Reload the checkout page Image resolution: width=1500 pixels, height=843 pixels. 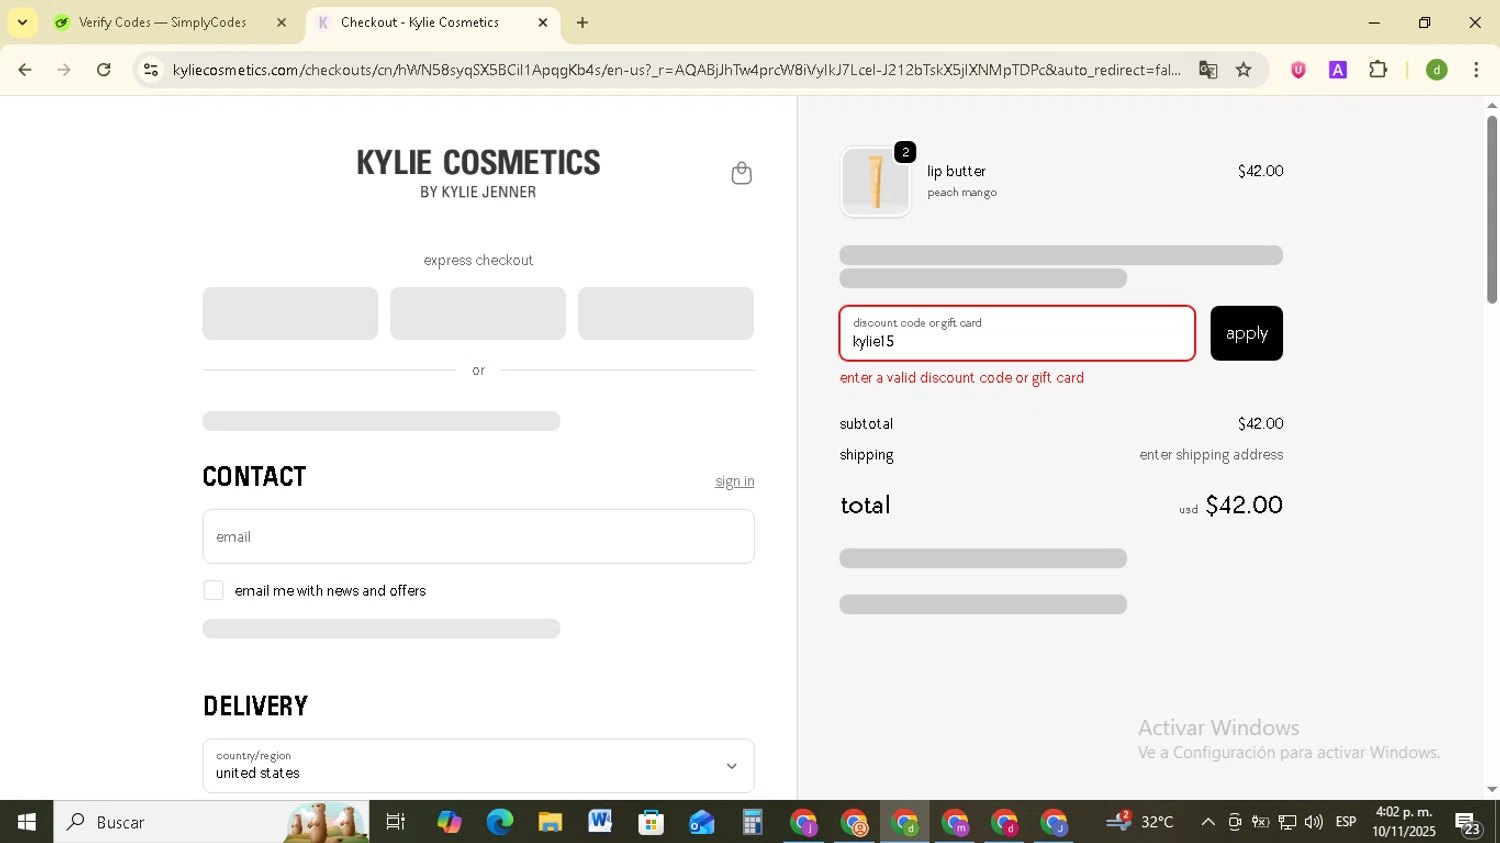[x=104, y=70]
